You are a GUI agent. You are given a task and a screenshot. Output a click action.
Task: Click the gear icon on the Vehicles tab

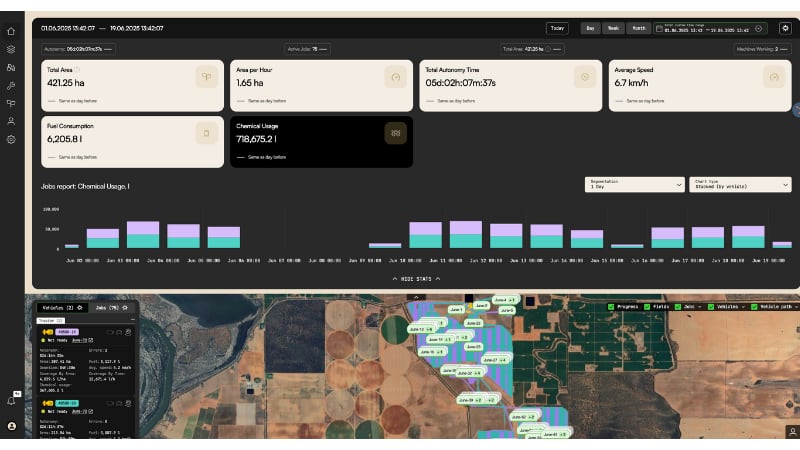(80, 308)
